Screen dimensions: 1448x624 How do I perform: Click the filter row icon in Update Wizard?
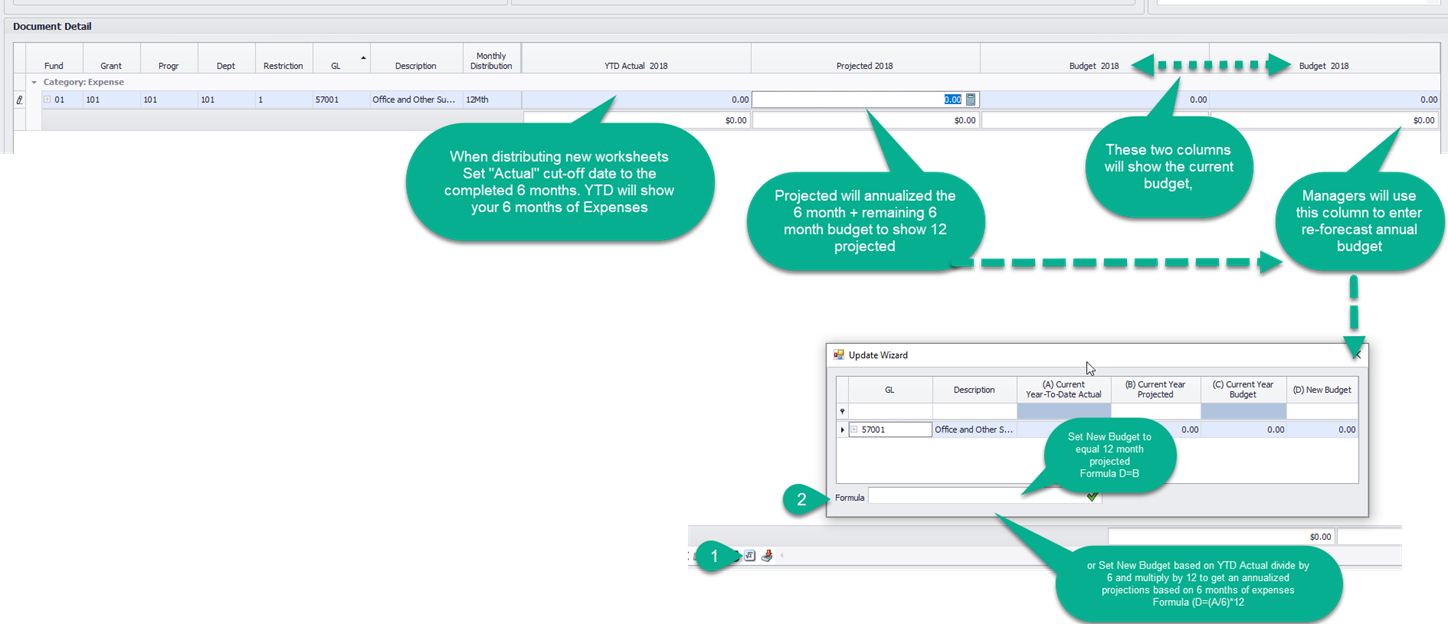tap(842, 411)
